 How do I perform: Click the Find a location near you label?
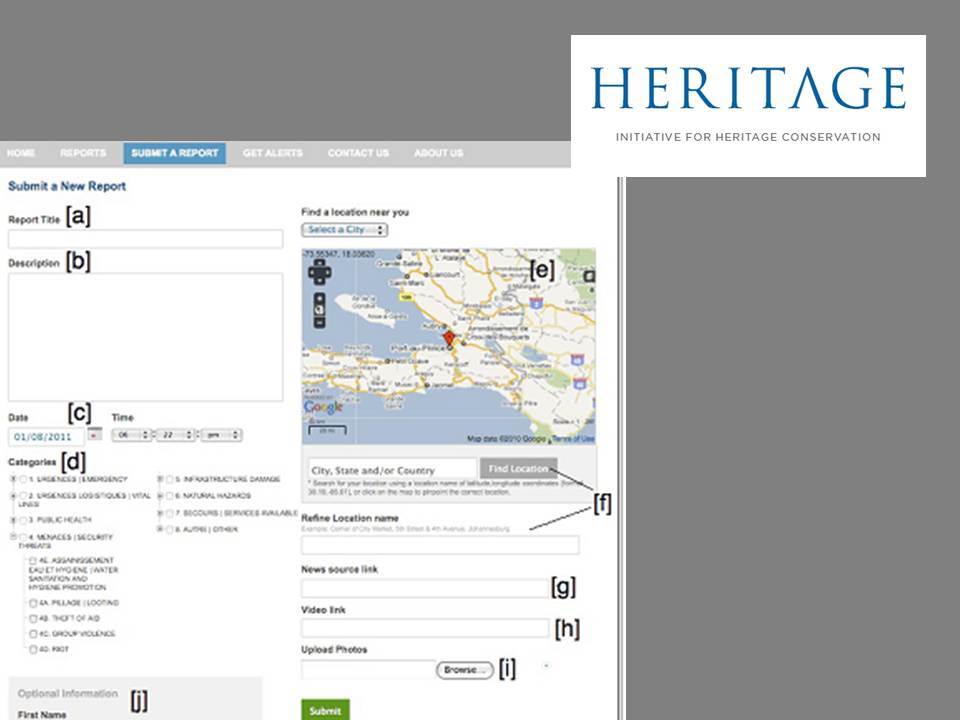coord(355,212)
